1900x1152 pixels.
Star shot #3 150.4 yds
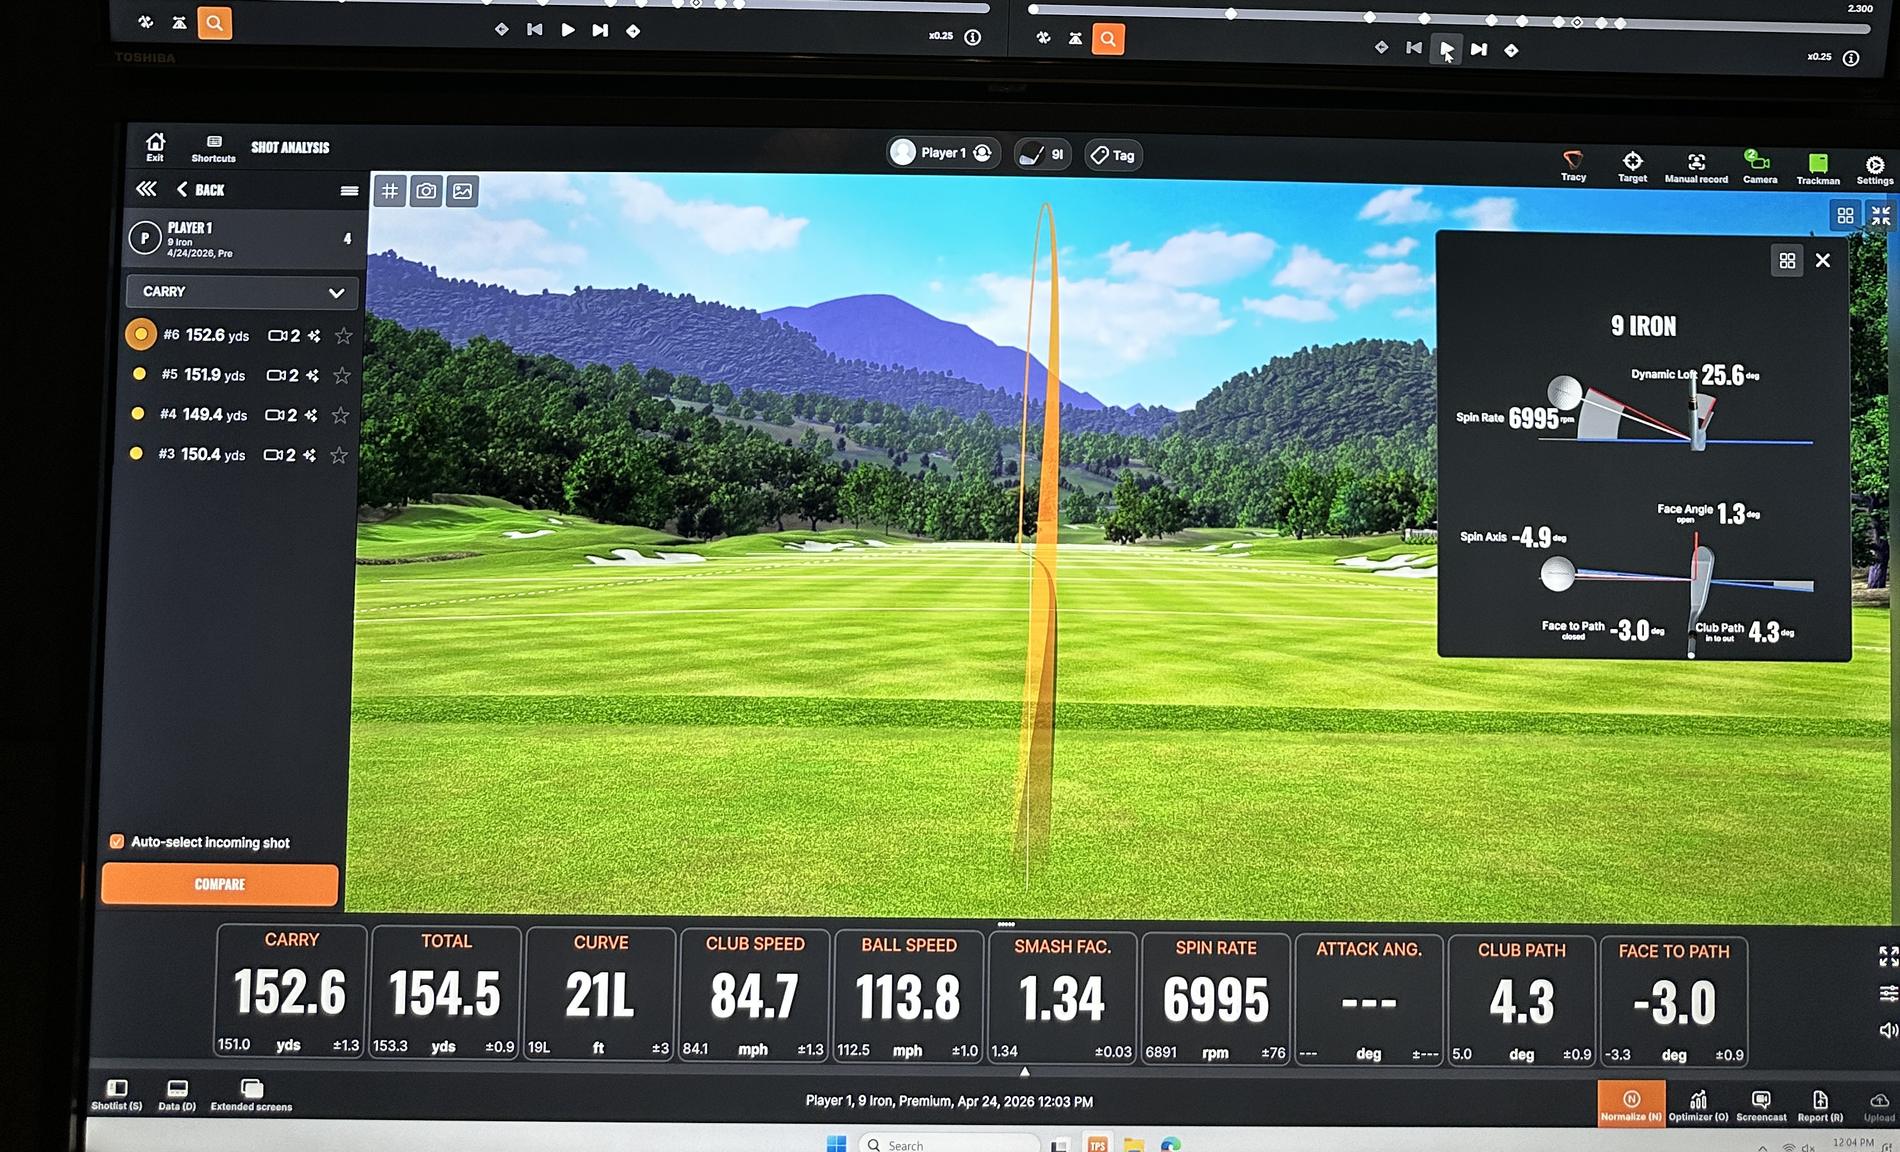tap(339, 455)
